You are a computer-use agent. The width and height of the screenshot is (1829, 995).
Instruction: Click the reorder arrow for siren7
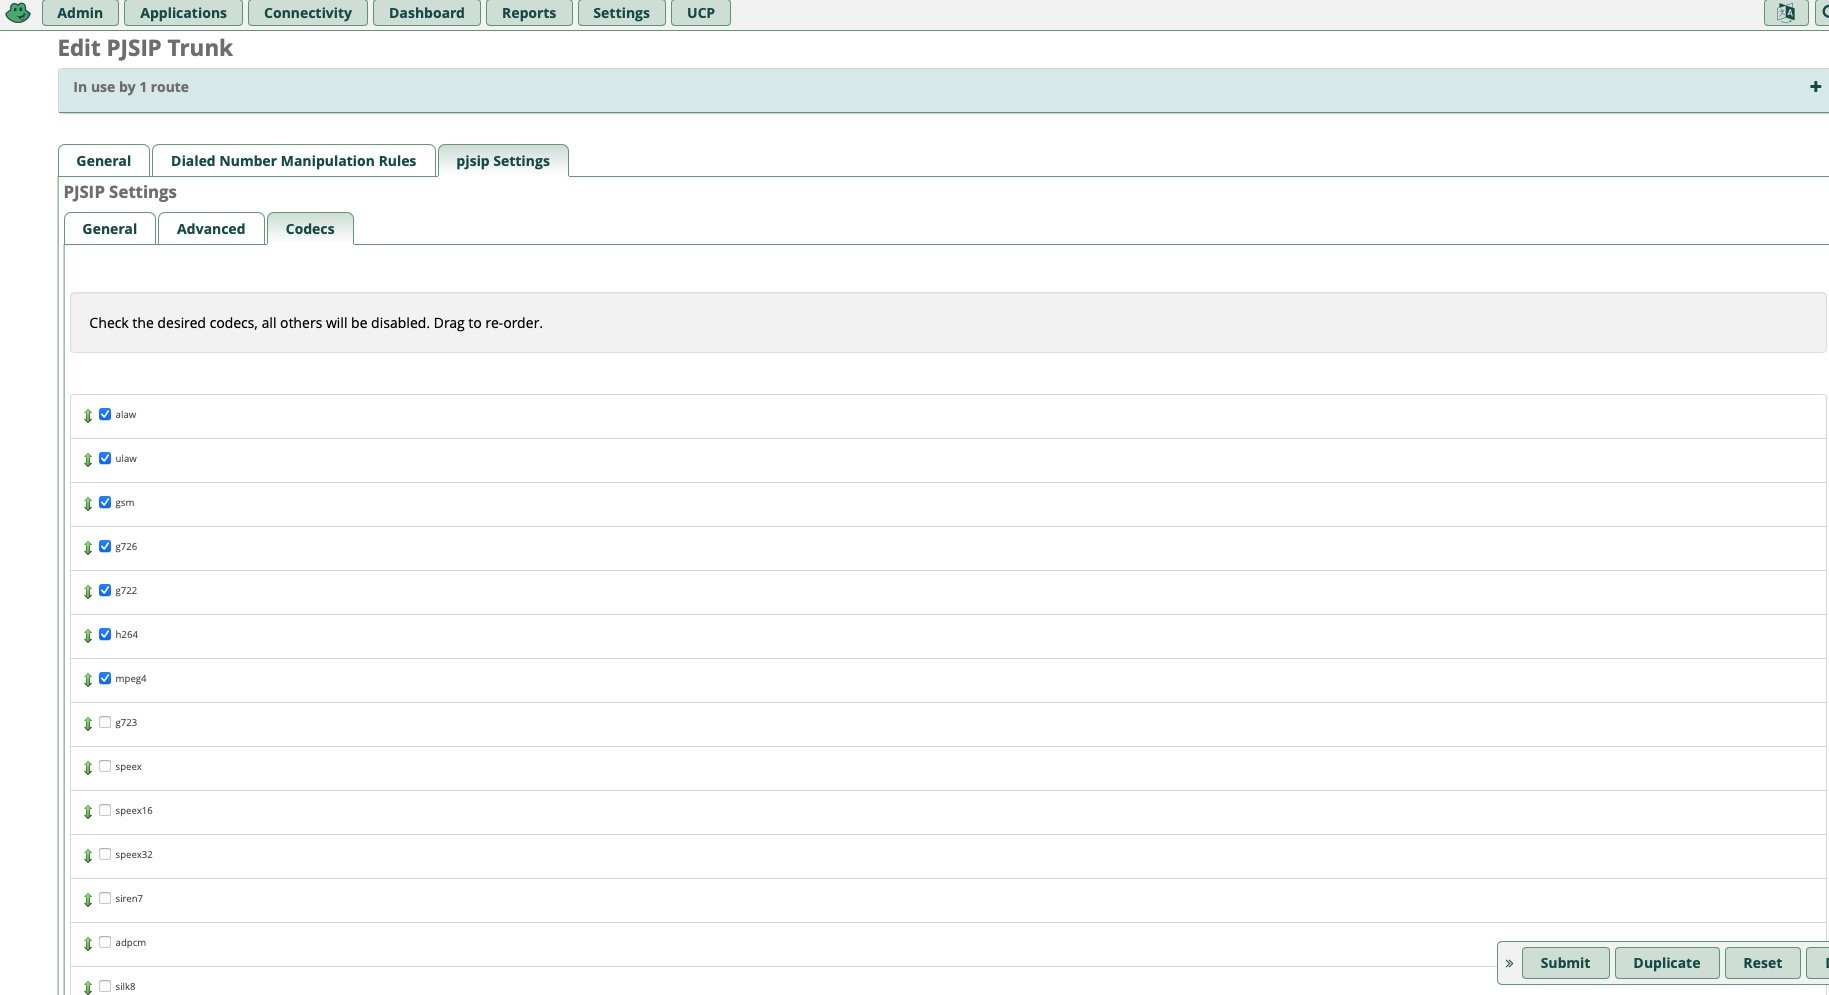point(88,900)
